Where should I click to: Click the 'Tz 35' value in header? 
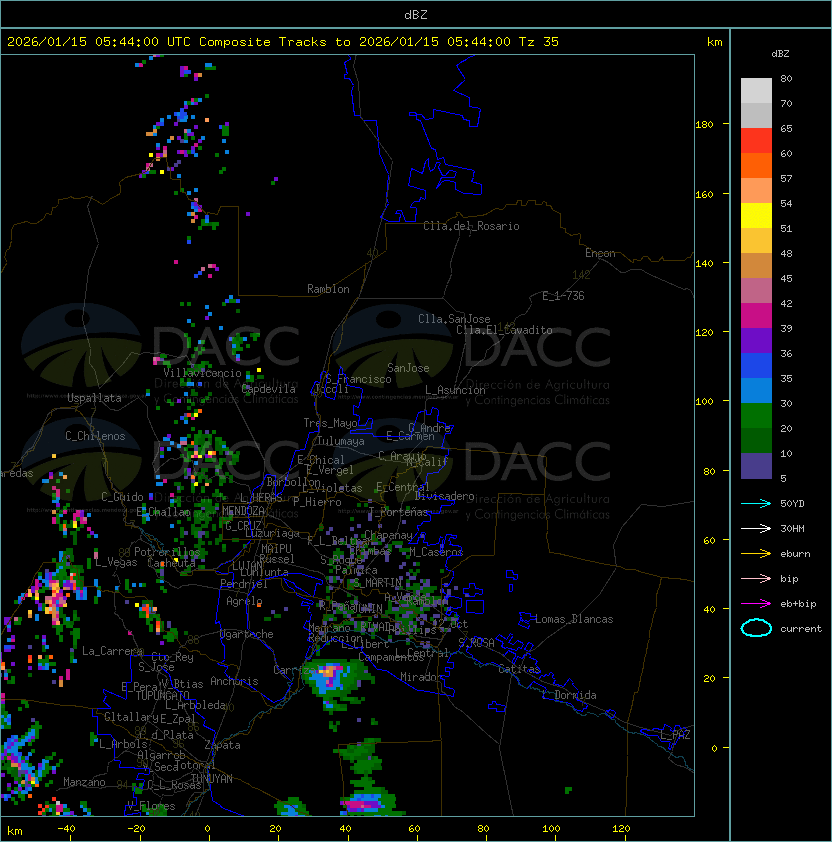(539, 42)
